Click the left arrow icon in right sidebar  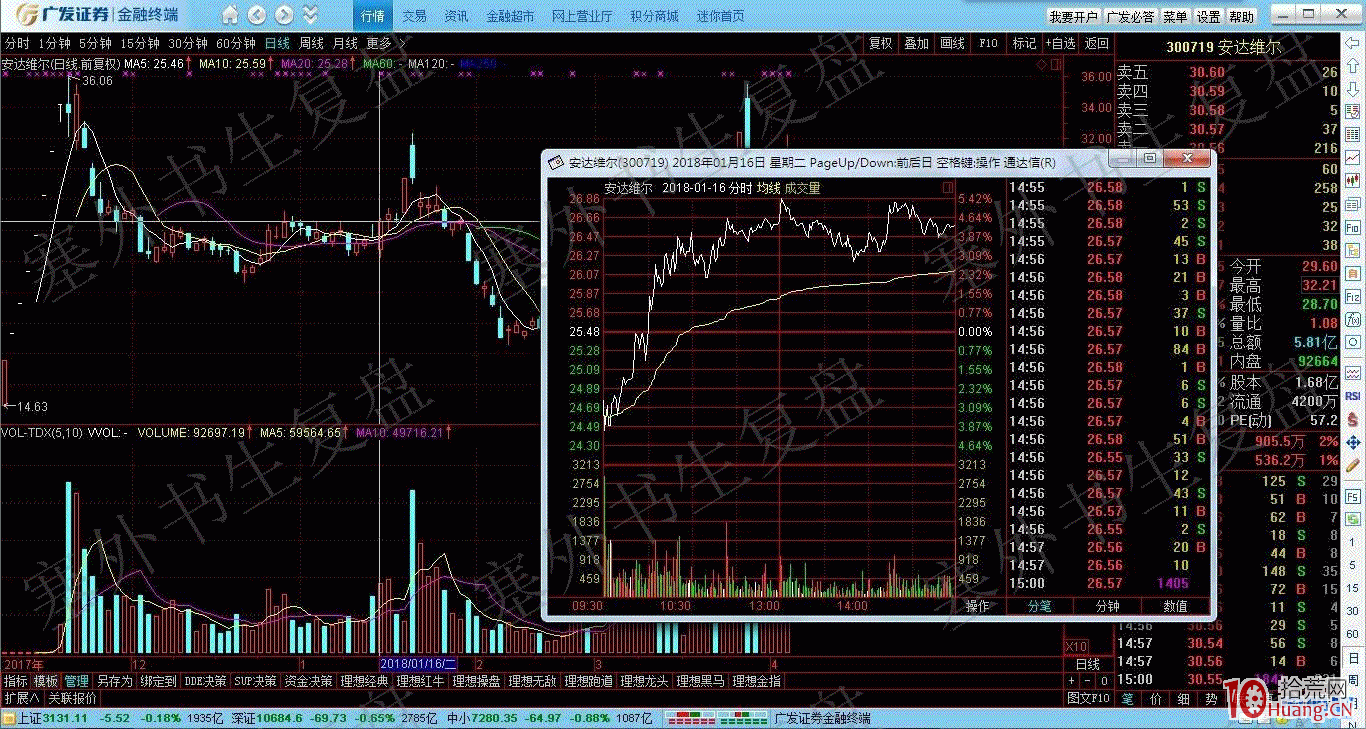coord(1352,43)
